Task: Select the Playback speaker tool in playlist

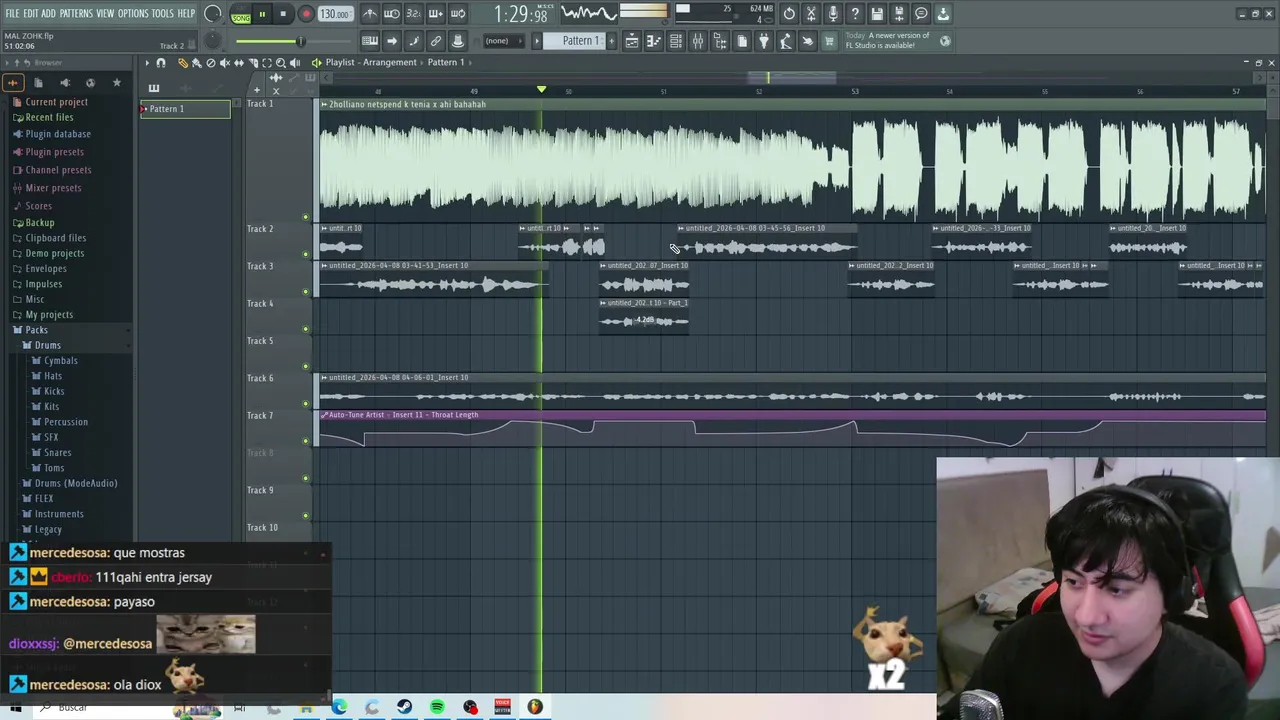Action: (x=295, y=62)
